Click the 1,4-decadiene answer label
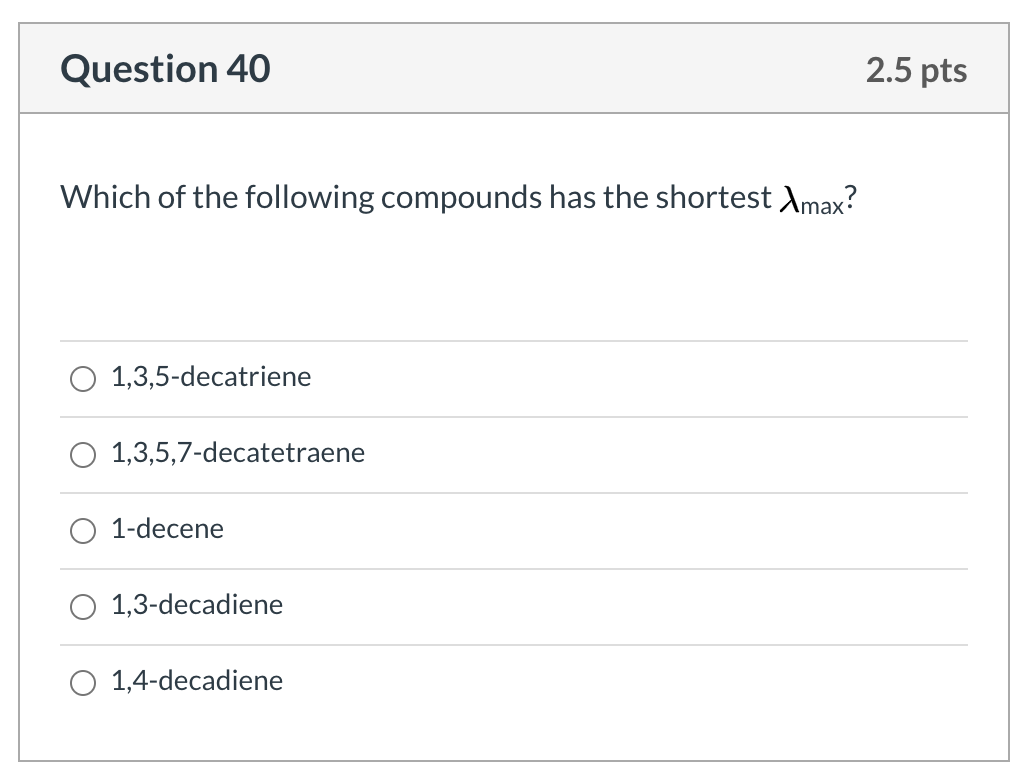 [197, 681]
